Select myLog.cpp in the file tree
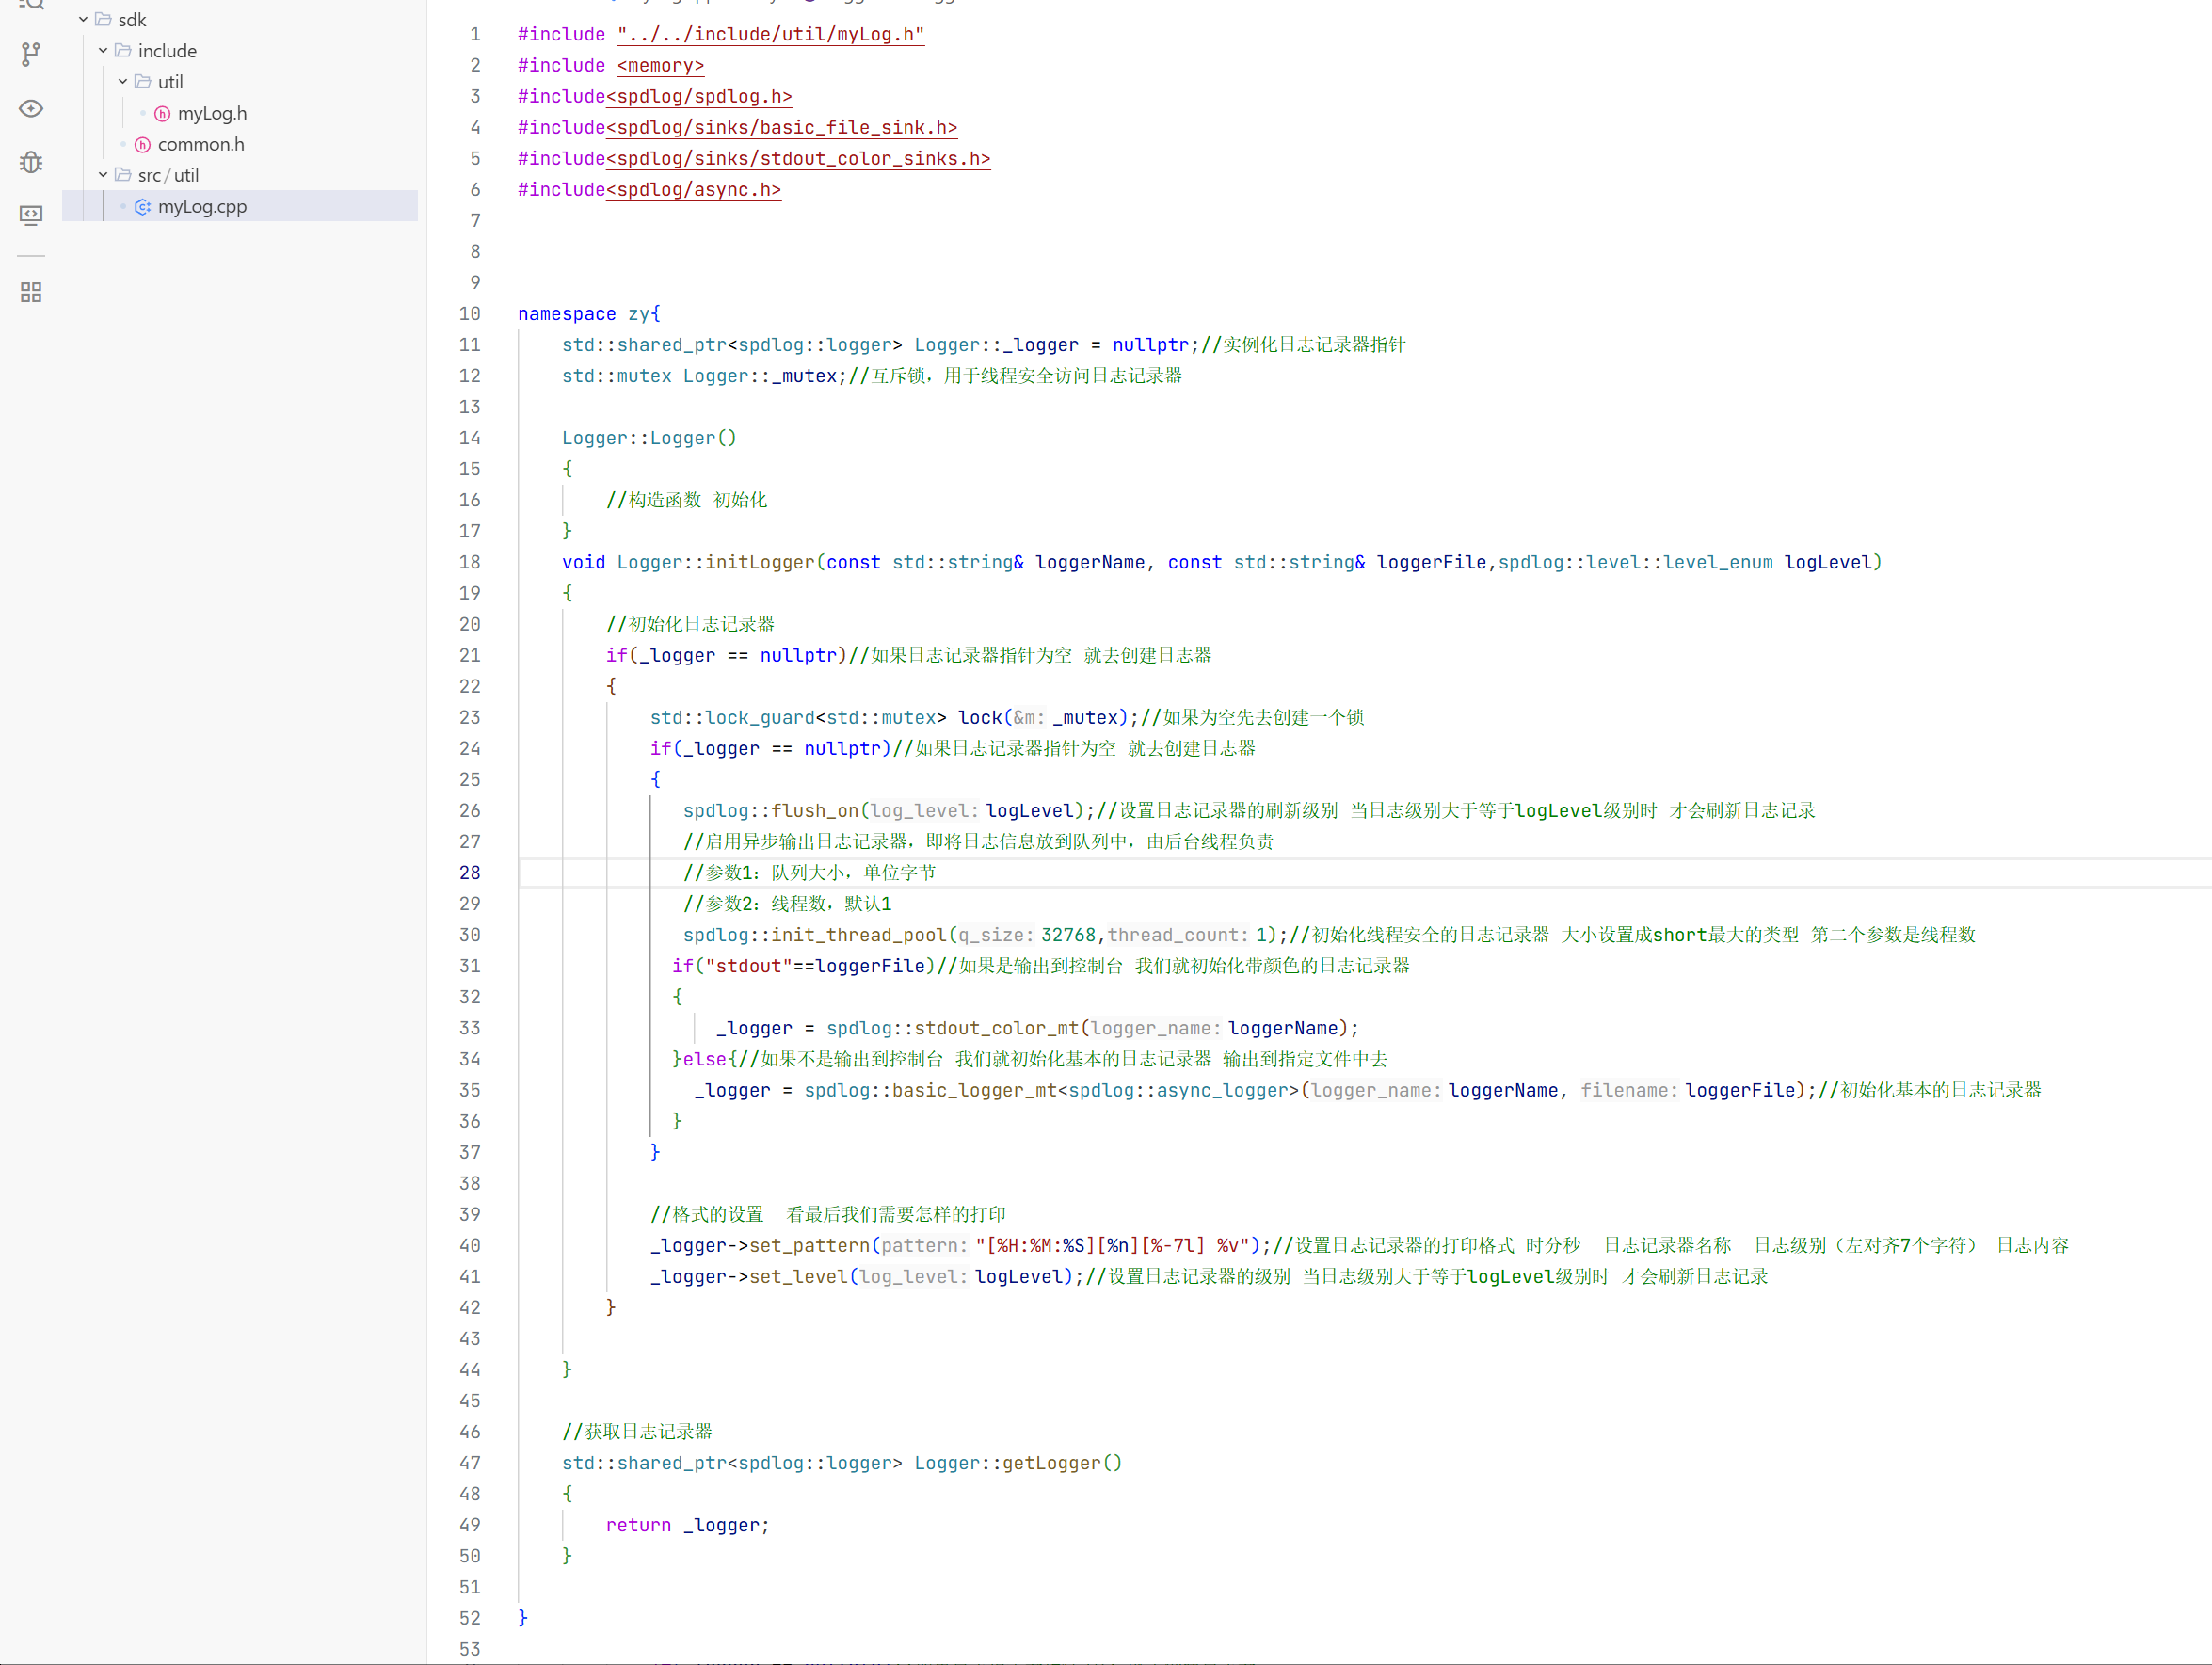 [202, 207]
